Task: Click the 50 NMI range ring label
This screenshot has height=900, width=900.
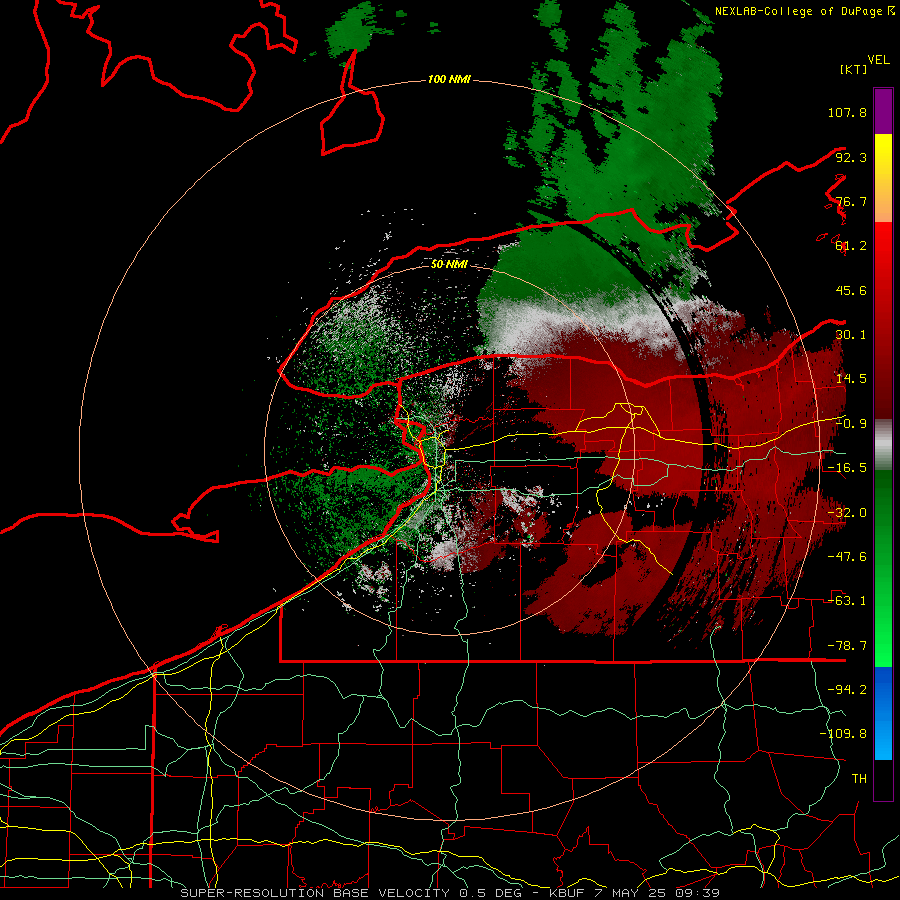Action: [449, 264]
